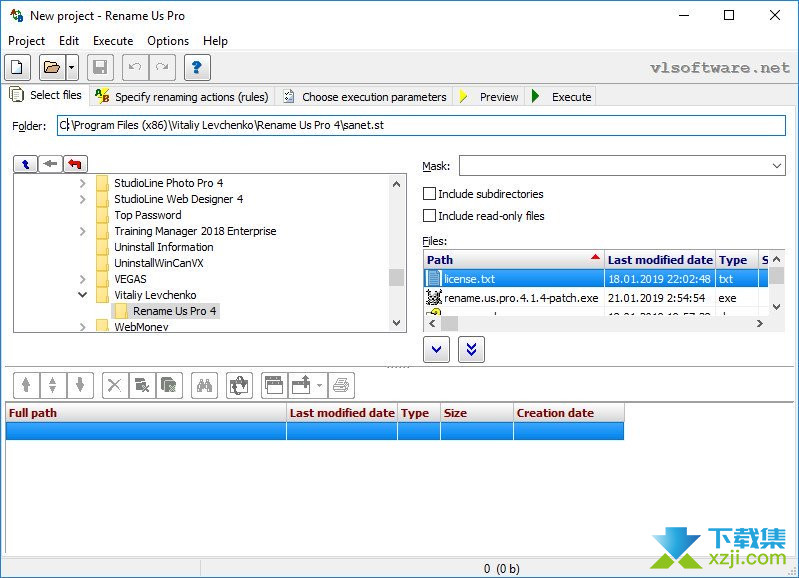This screenshot has height=578, width=799.
Task: Open the Execute menu
Action: click(x=113, y=41)
